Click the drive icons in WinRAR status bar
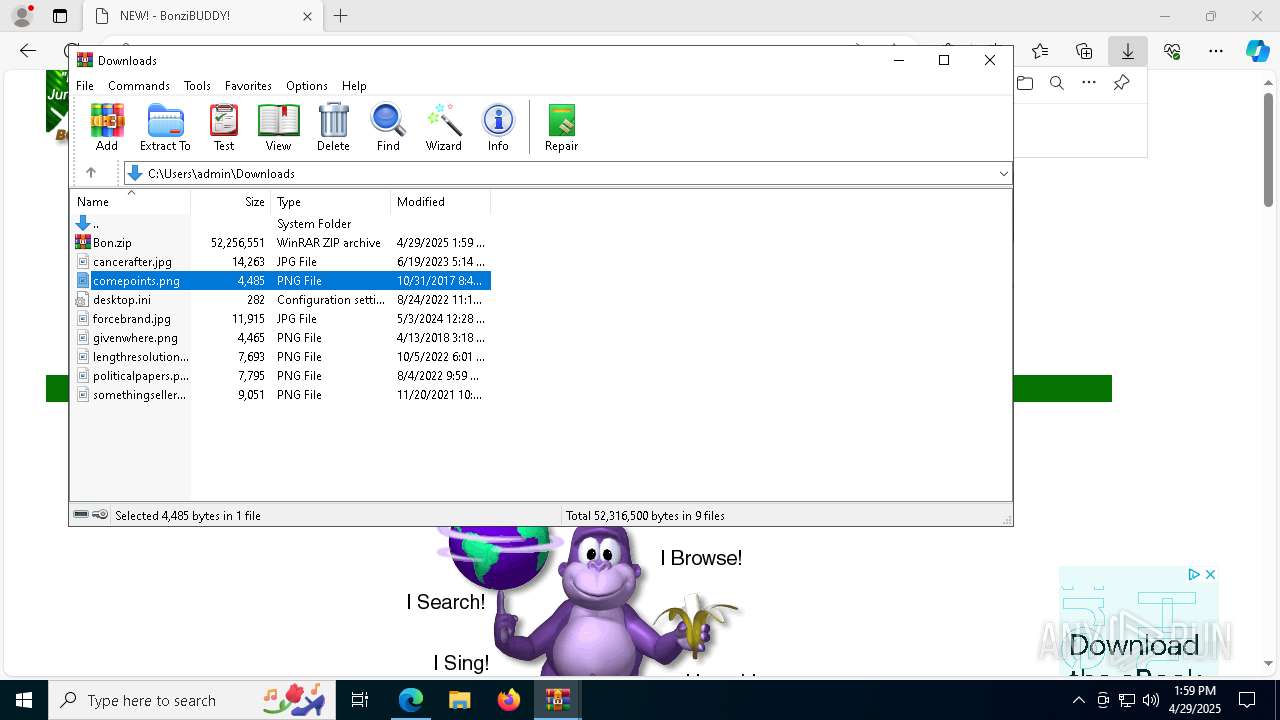1280x720 pixels. pos(91,515)
